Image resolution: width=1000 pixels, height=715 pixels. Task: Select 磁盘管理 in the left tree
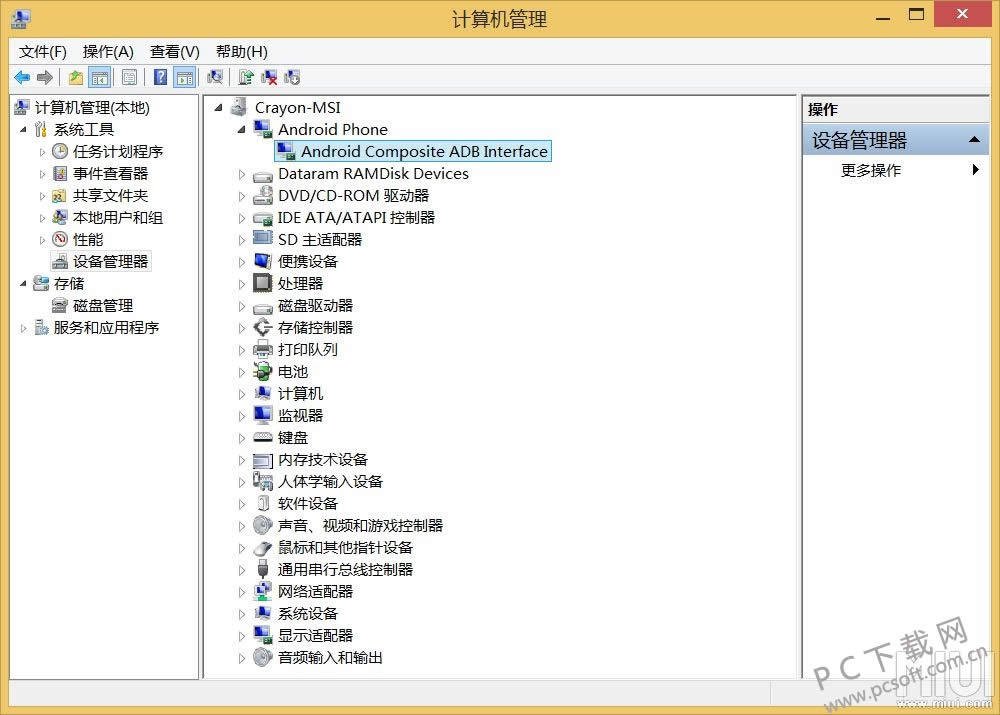coord(102,306)
